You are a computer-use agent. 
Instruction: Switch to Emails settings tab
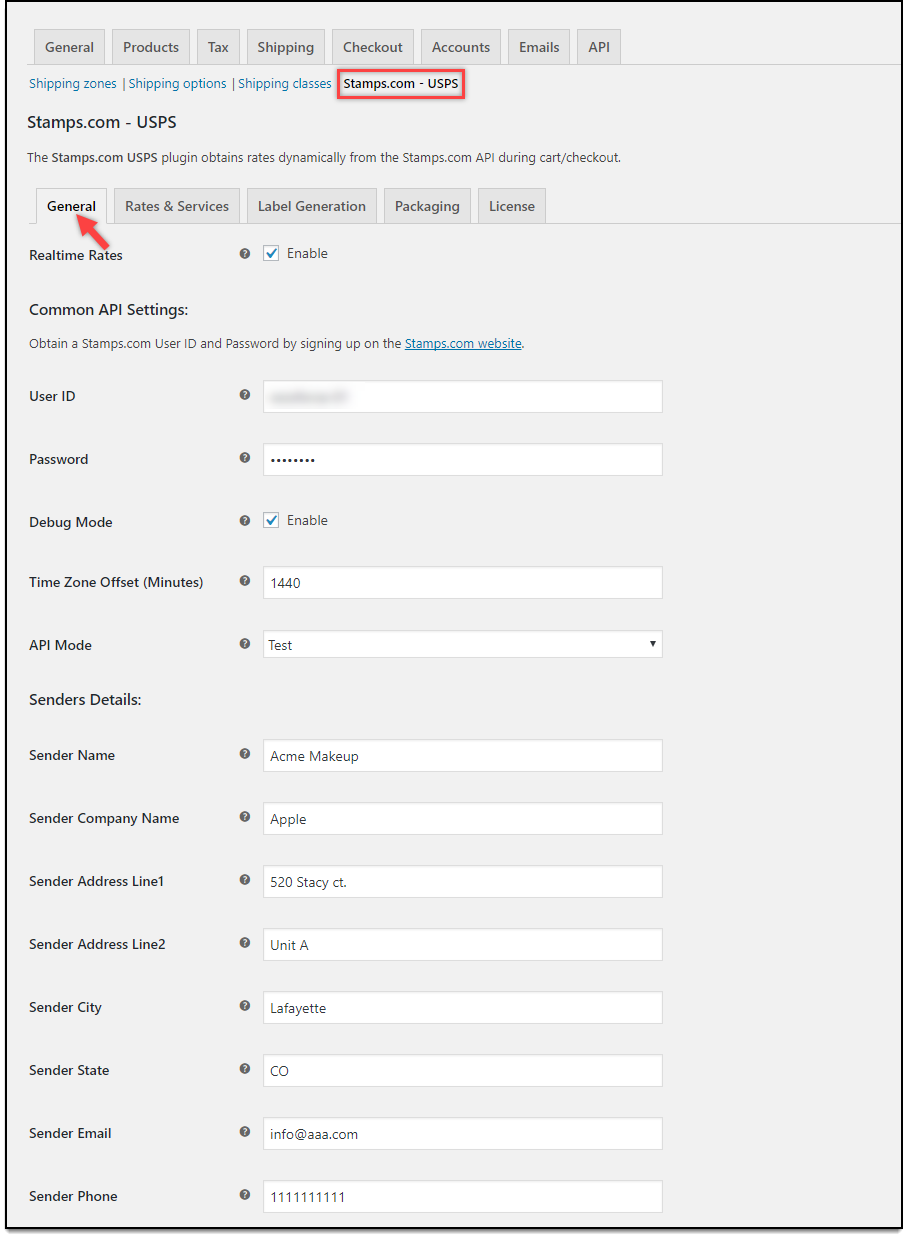point(539,47)
